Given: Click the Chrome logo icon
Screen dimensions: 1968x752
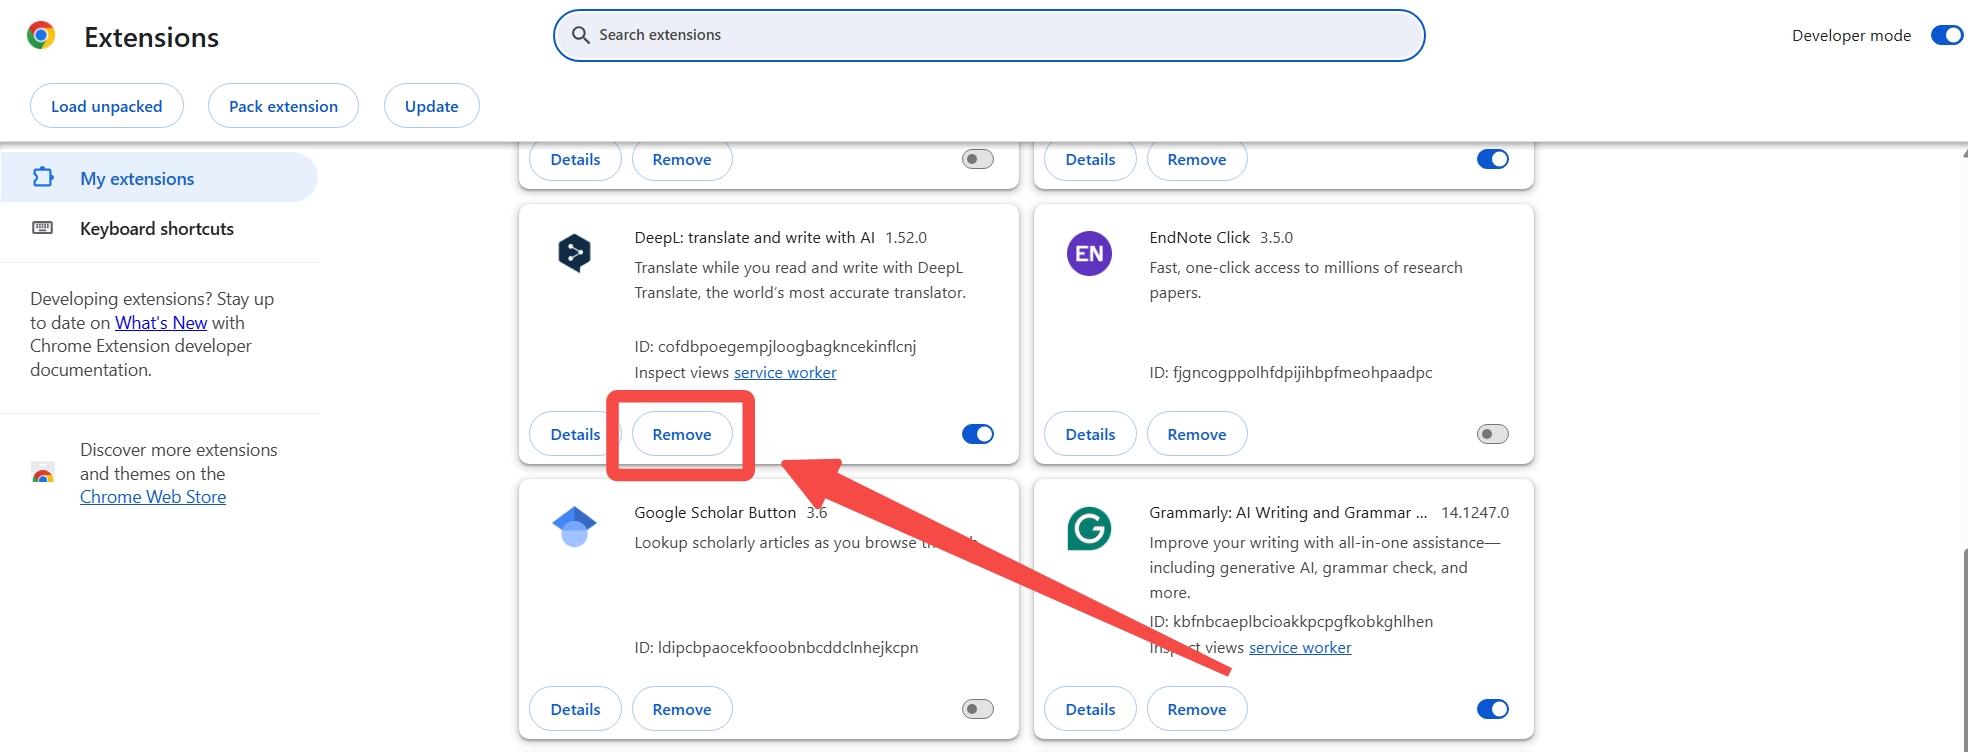Looking at the screenshot, I should click(x=41, y=36).
